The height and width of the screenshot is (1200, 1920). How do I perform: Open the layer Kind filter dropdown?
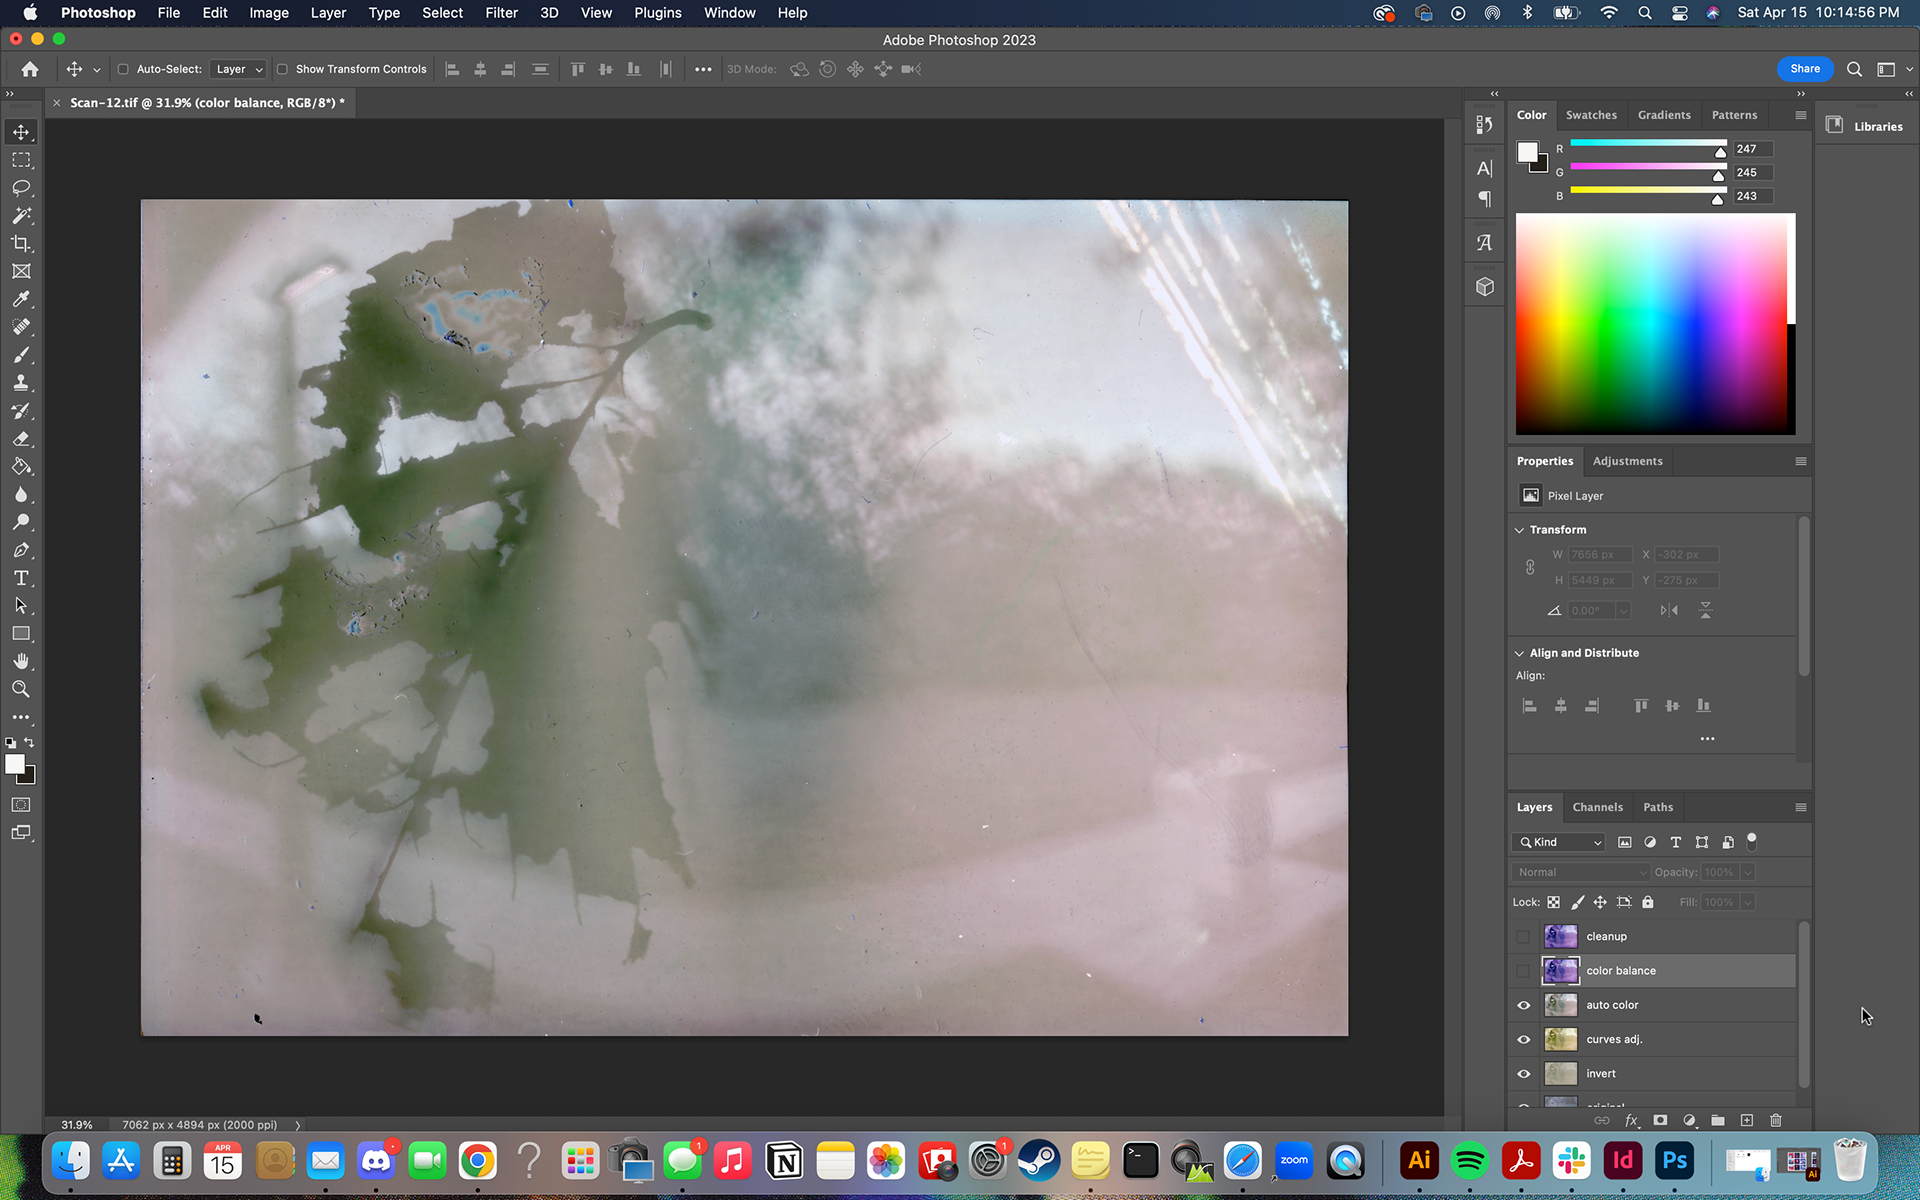pos(1557,842)
